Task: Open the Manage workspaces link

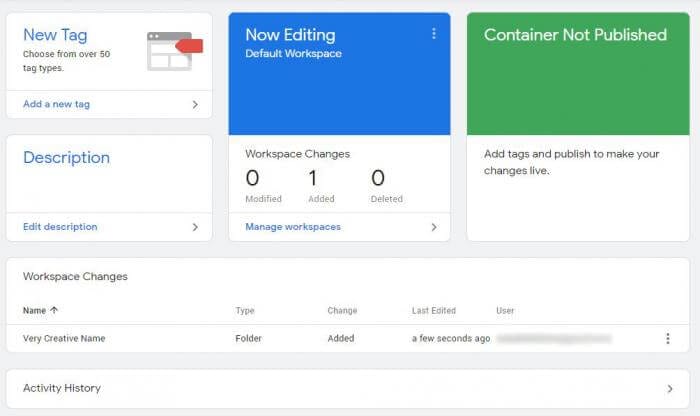Action: (293, 227)
